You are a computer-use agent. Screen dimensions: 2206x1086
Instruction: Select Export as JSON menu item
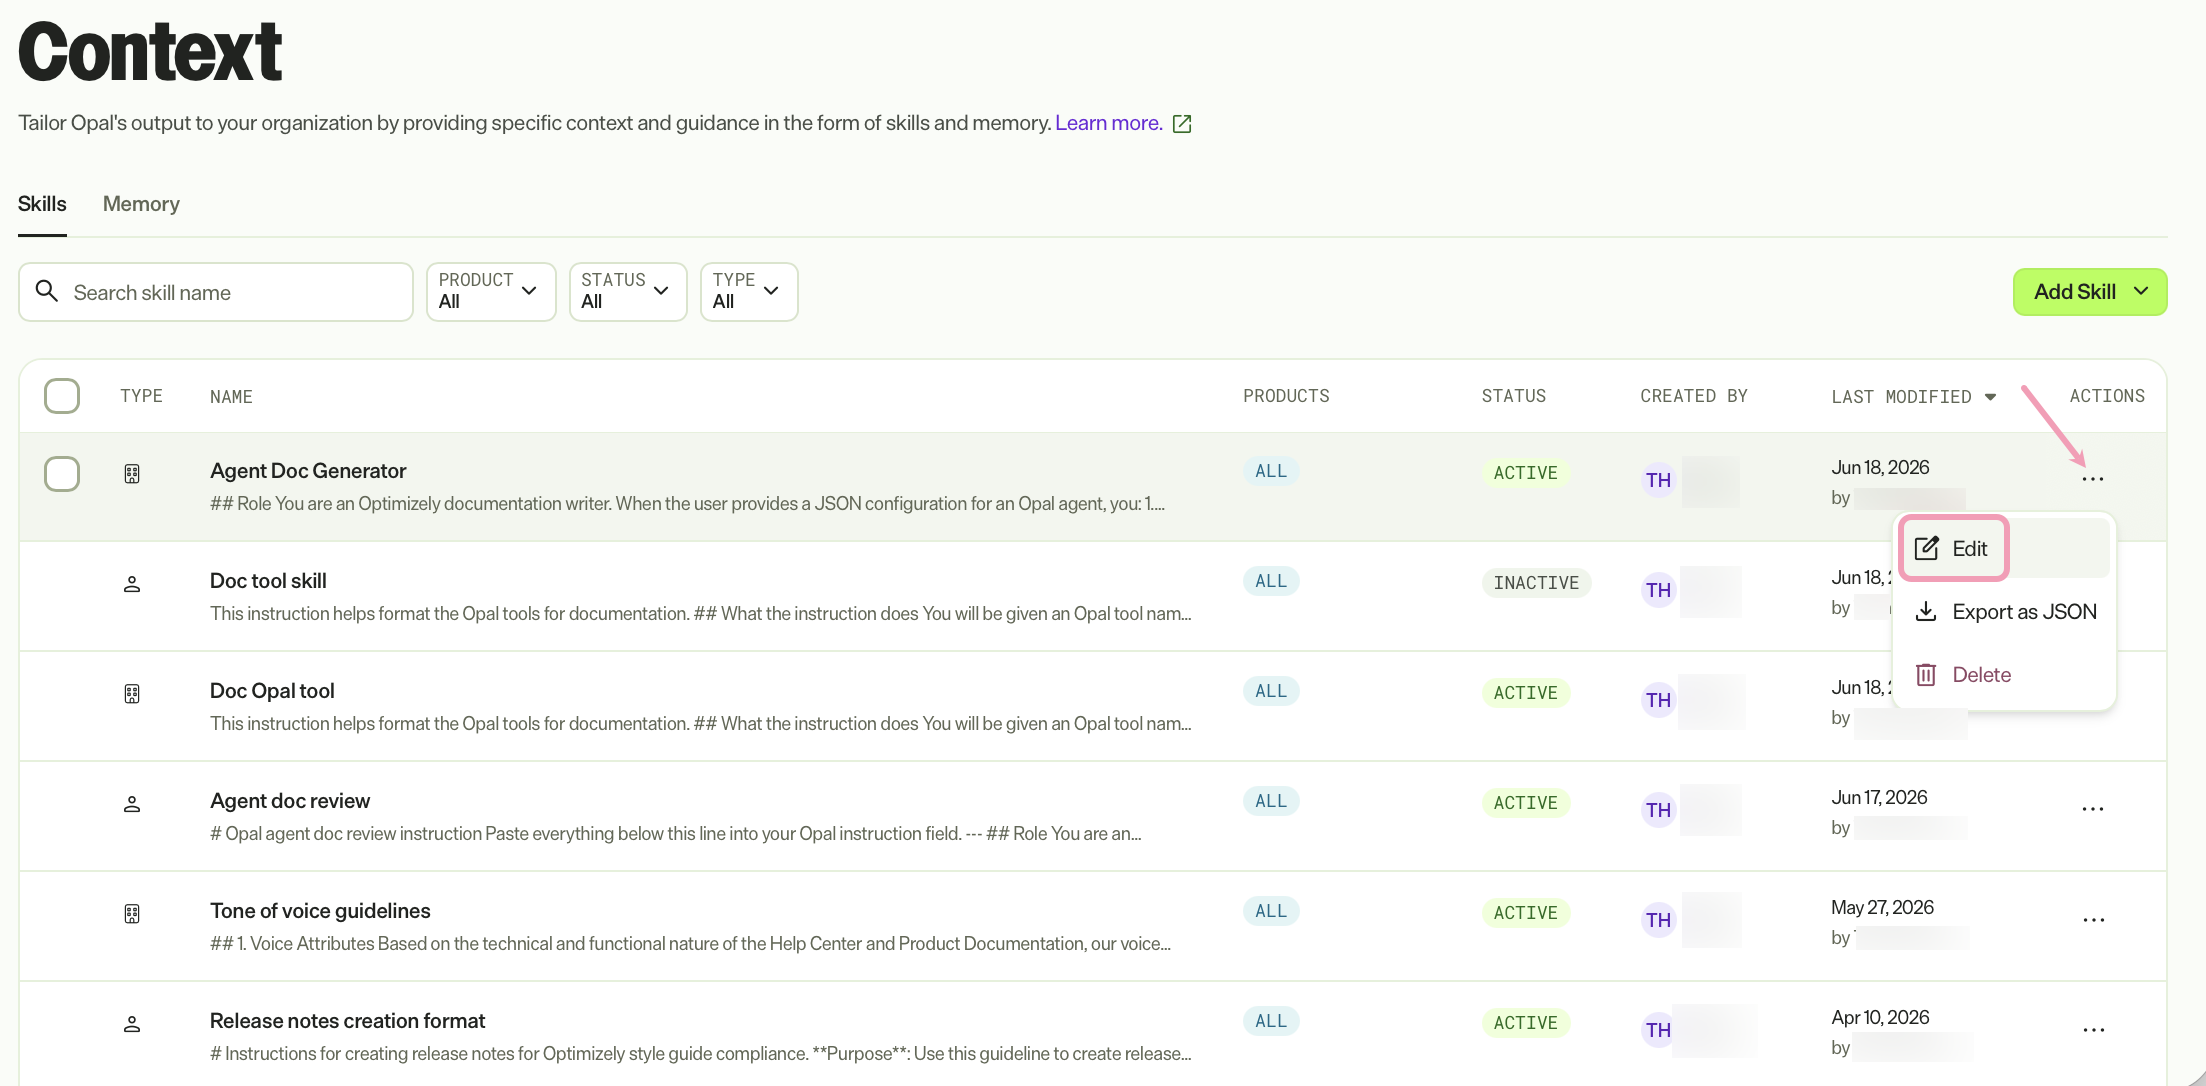point(2004,612)
